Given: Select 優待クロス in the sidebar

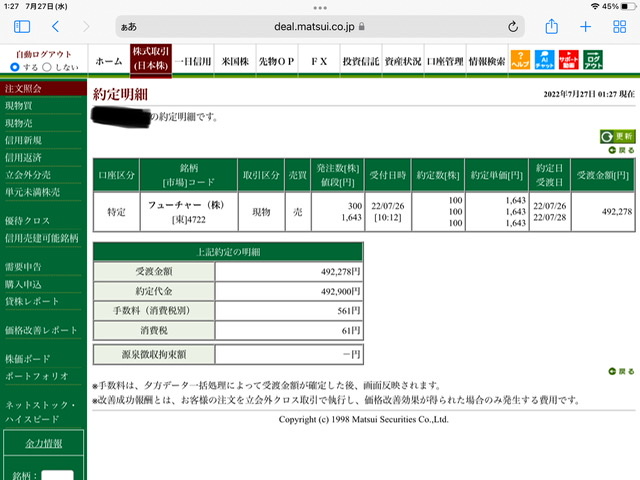Looking at the screenshot, I should 27,221.
